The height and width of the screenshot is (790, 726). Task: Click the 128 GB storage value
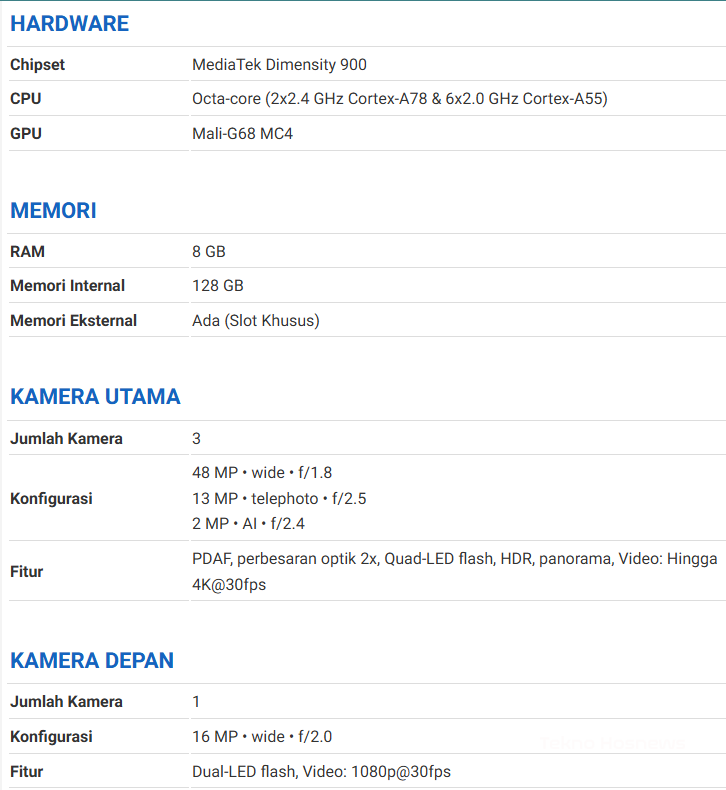[217, 286]
